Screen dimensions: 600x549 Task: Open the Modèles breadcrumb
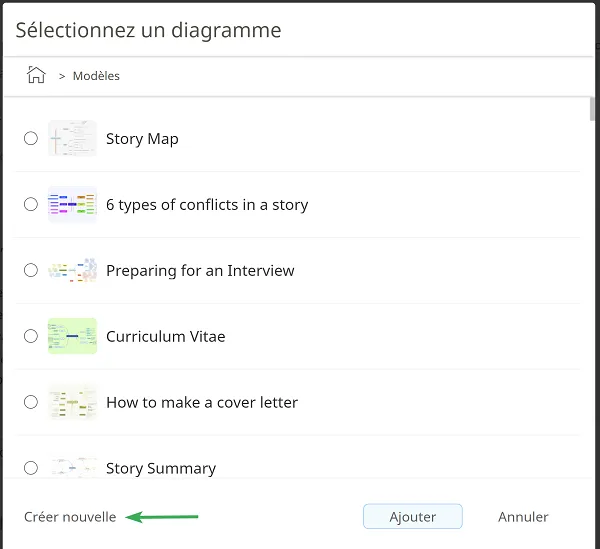[96, 76]
